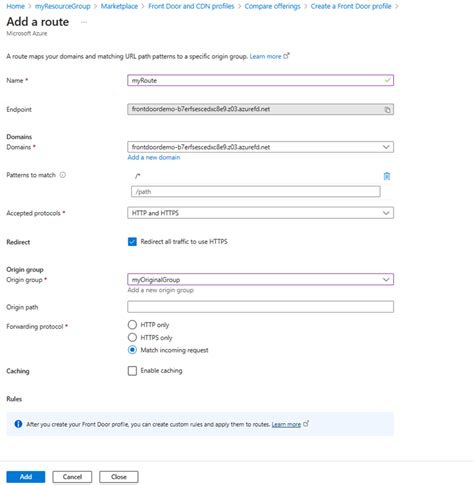Choose HTTPS only forwarding protocol
Screen dimensions: 474x485
(132, 337)
